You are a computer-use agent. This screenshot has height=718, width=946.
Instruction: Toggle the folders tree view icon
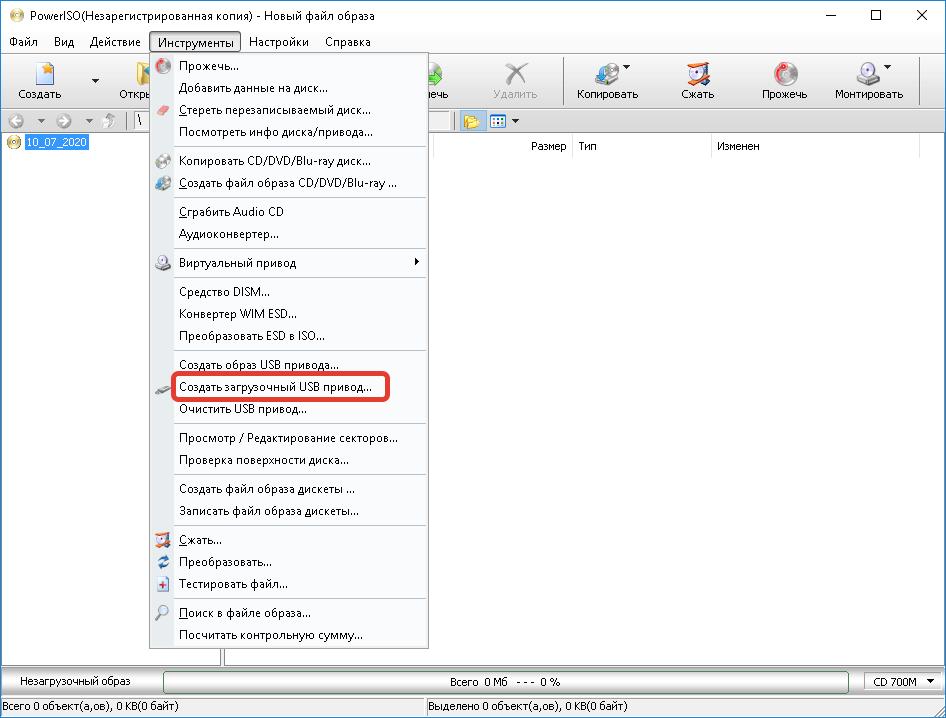[472, 121]
